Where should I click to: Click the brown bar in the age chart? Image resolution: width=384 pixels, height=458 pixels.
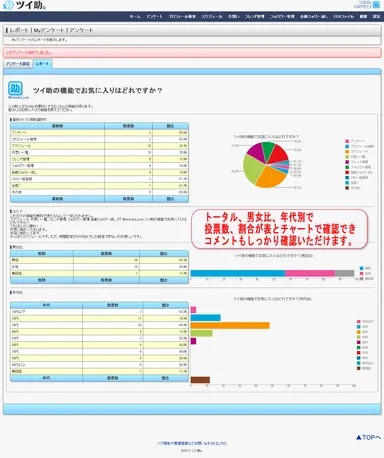tap(200, 380)
